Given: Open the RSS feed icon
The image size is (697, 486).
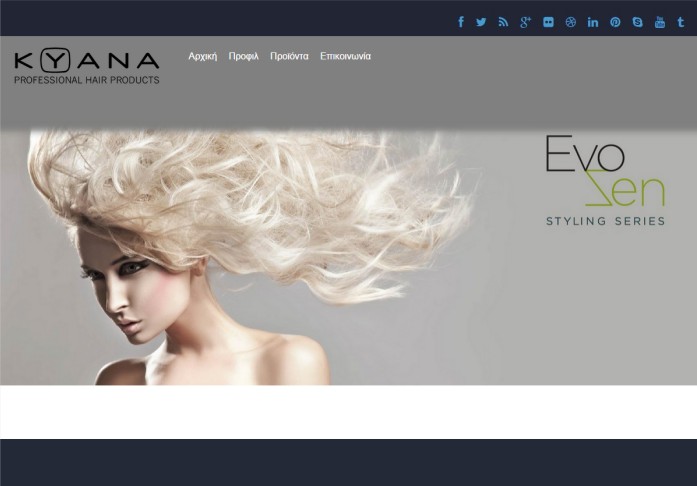Looking at the screenshot, I should 503,22.
